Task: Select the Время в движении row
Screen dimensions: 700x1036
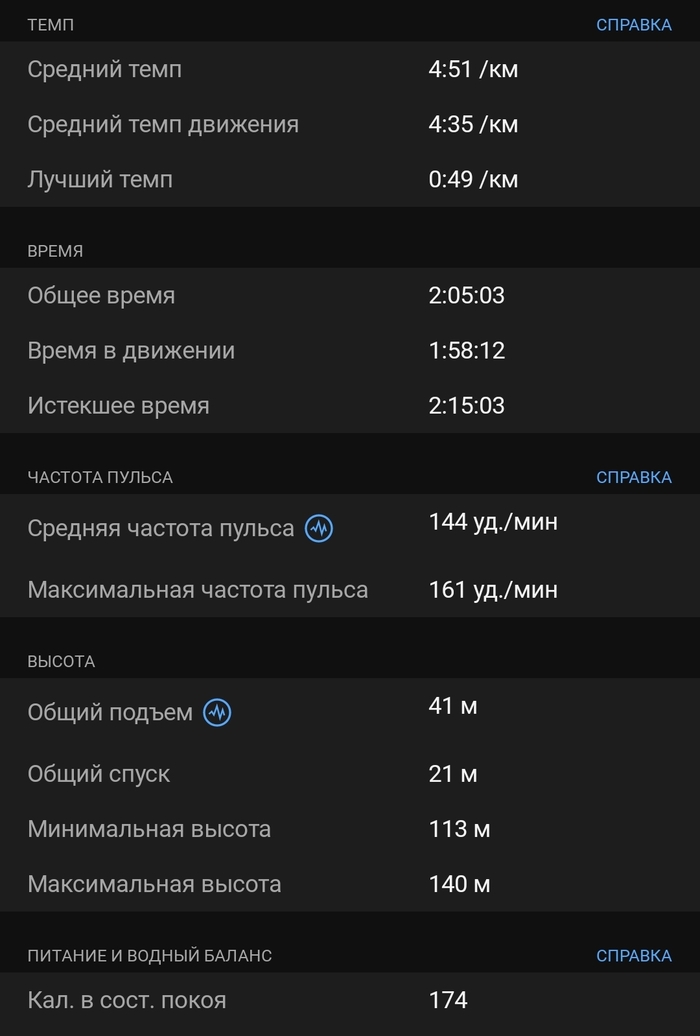Action: 350,351
